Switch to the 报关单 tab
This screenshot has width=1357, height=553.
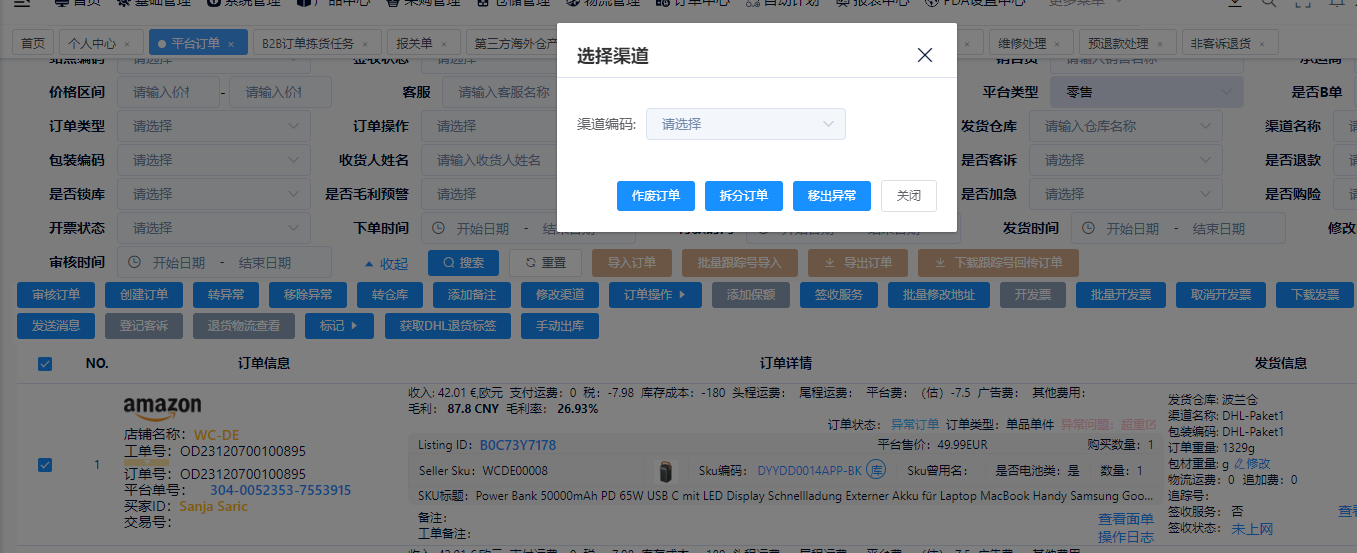click(x=414, y=44)
